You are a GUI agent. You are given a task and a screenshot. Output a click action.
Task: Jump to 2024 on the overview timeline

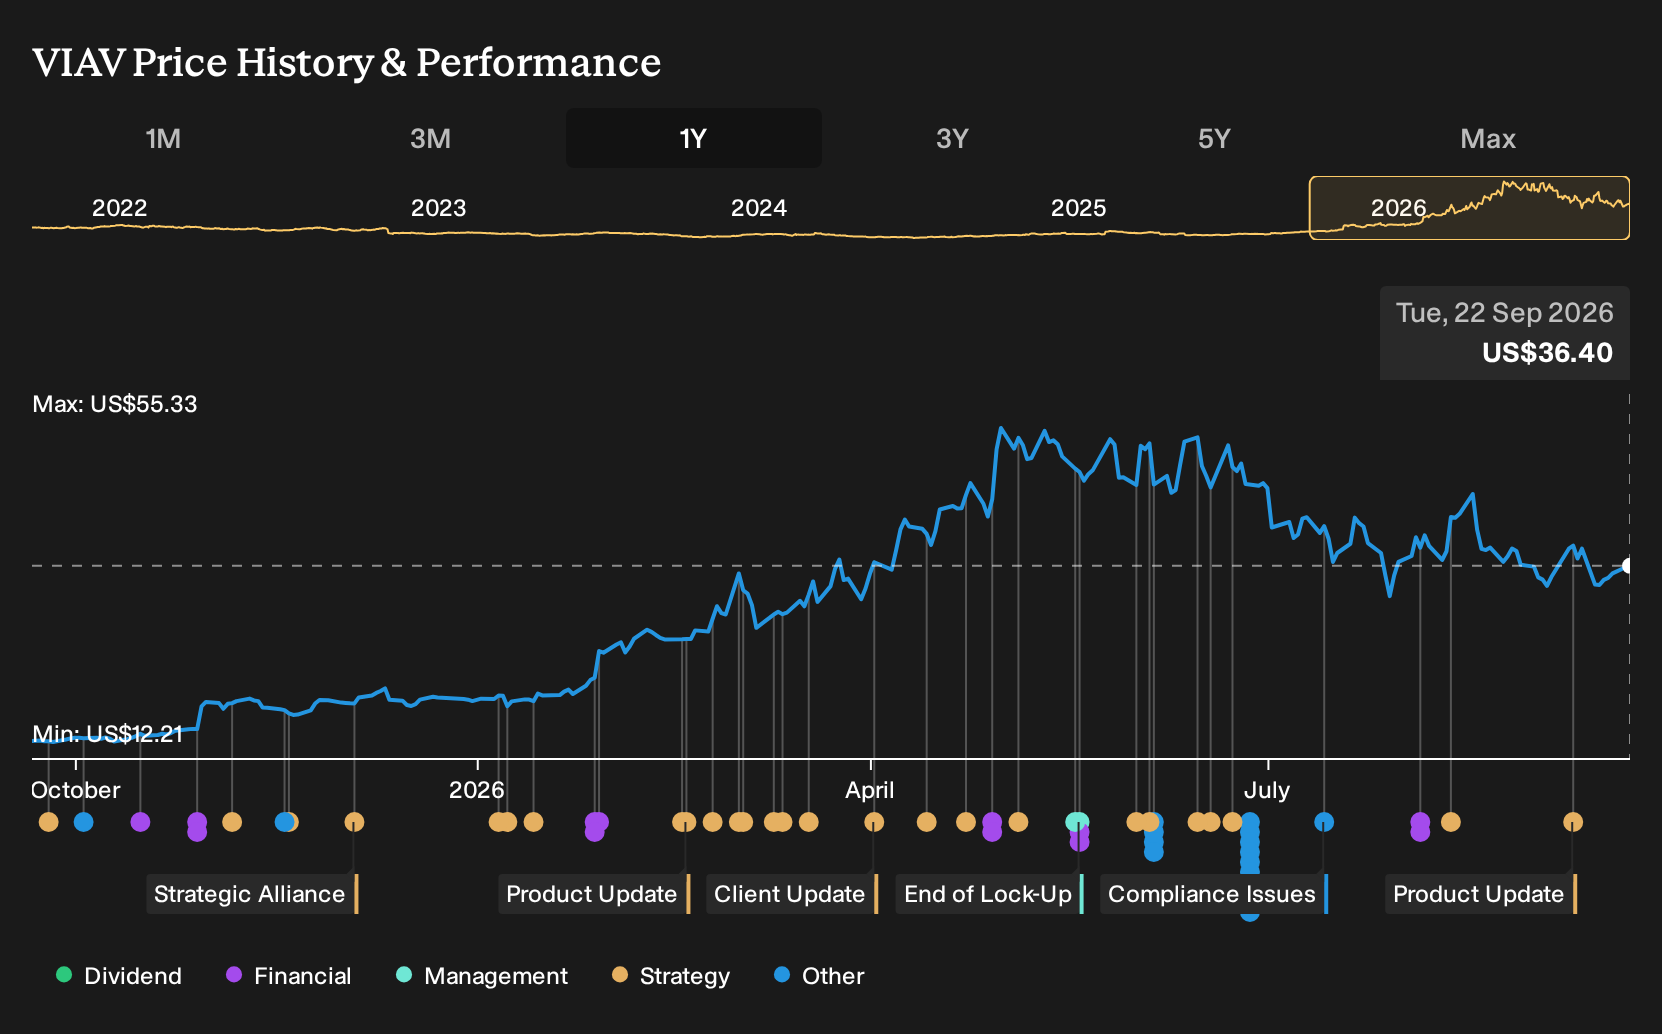click(758, 208)
